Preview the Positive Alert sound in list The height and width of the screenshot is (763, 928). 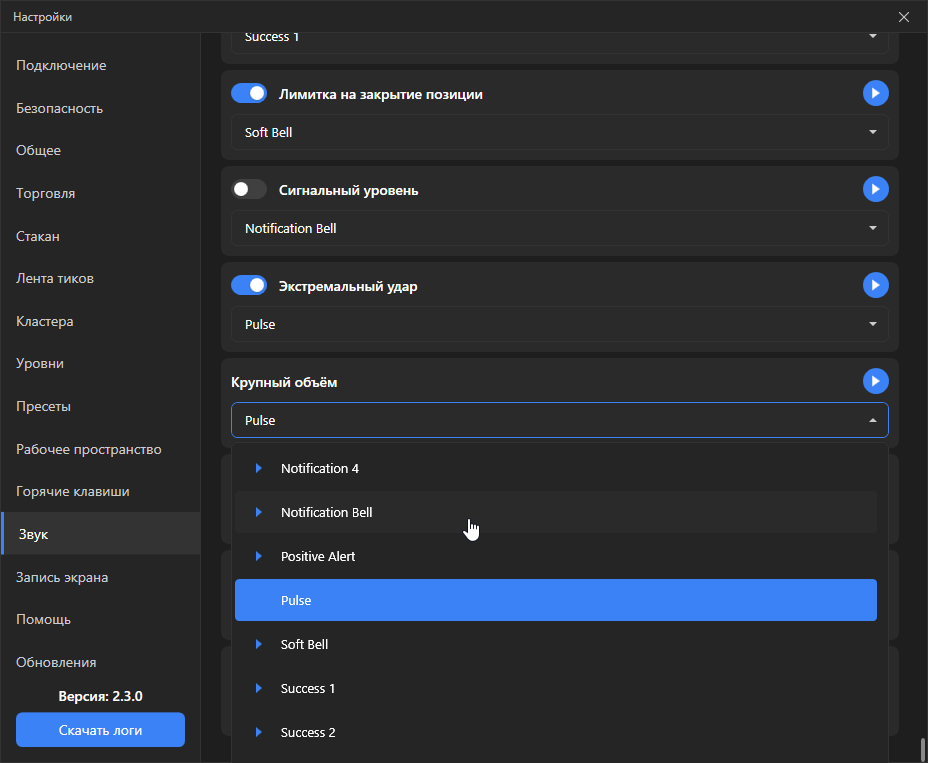click(x=259, y=556)
